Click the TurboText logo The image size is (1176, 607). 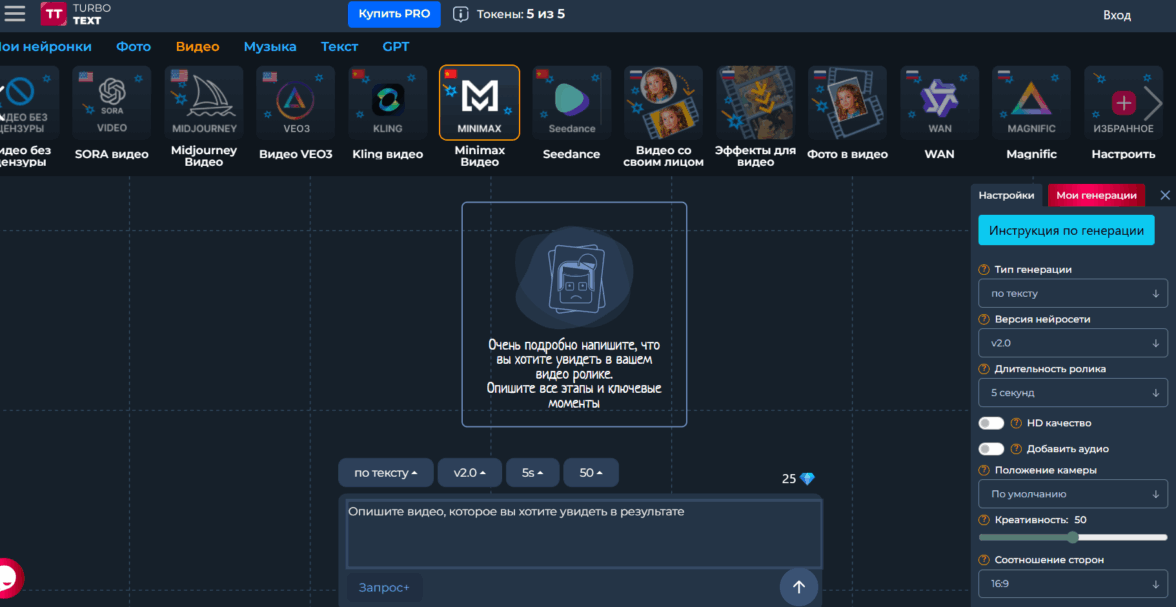(76, 14)
